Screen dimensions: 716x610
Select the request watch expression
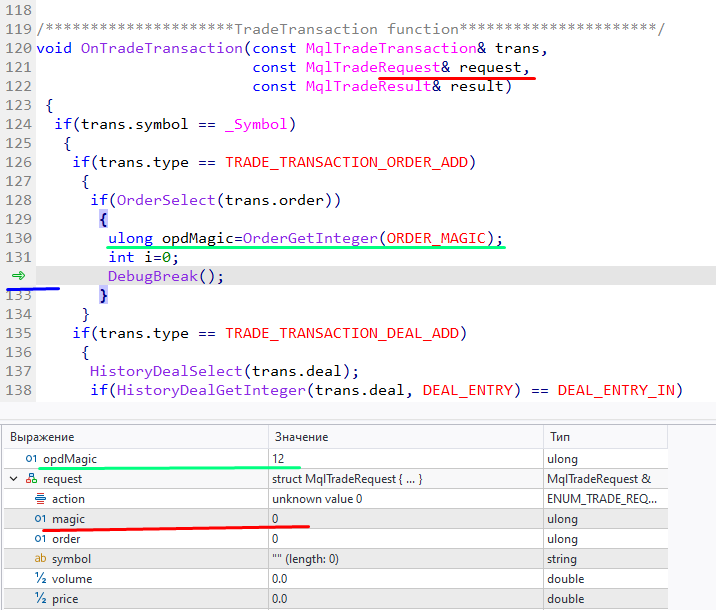click(x=62, y=479)
